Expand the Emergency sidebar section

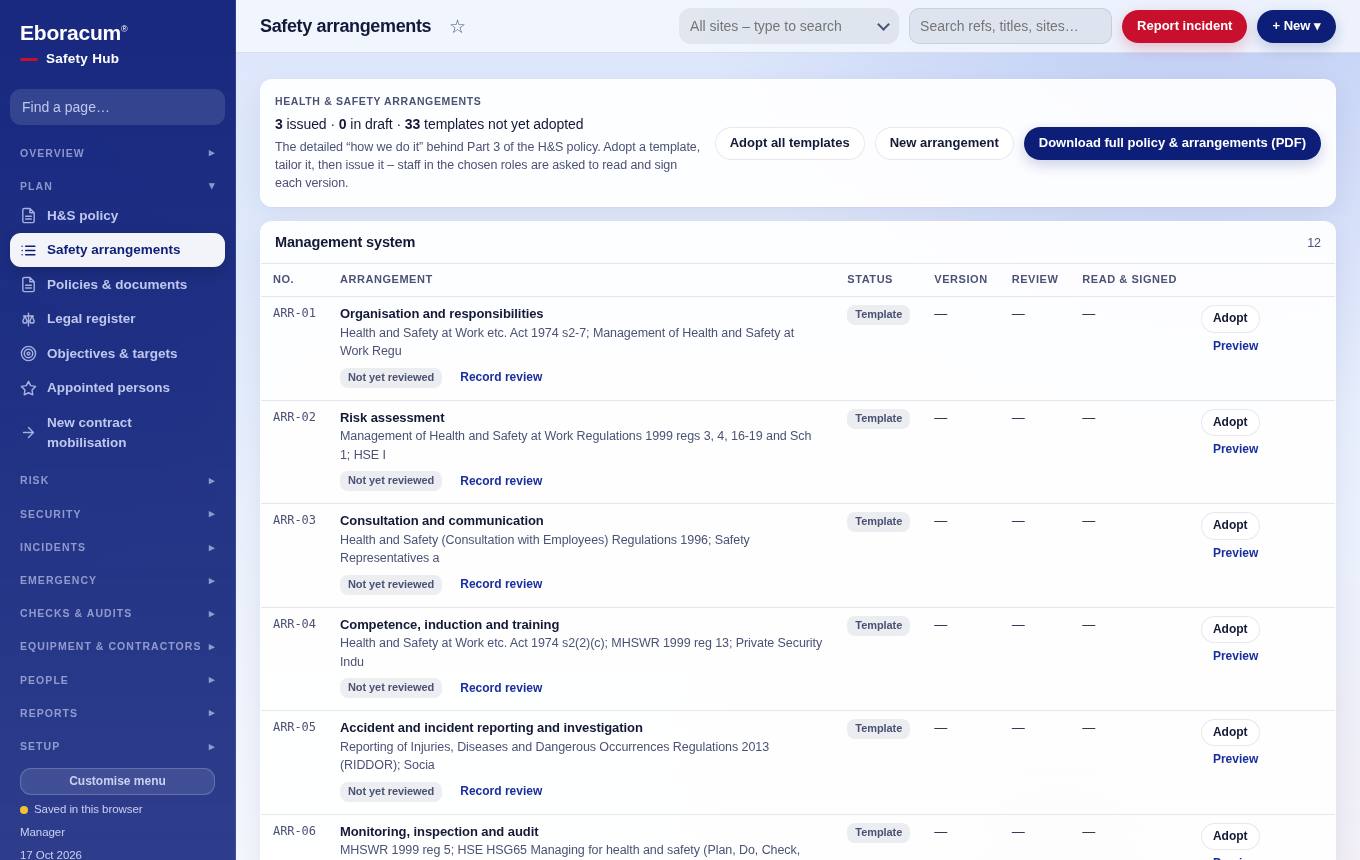pos(118,580)
